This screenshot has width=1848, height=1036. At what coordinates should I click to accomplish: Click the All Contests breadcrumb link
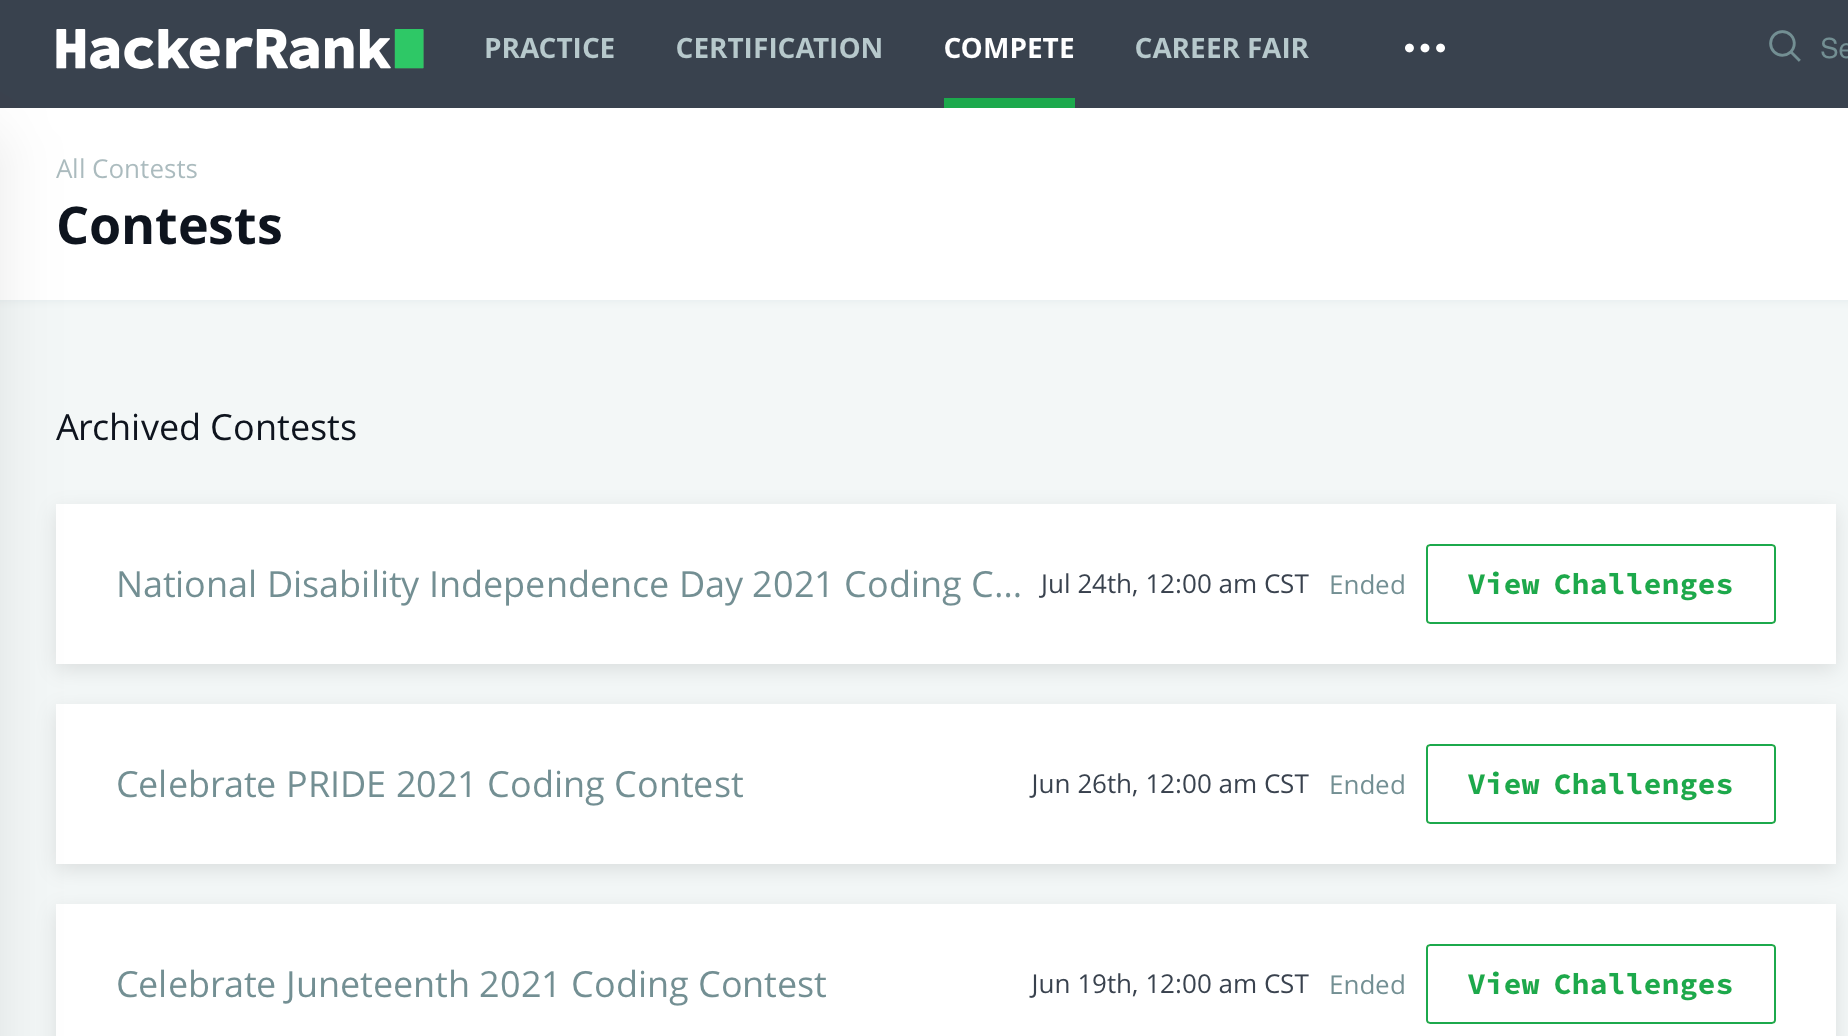click(127, 169)
